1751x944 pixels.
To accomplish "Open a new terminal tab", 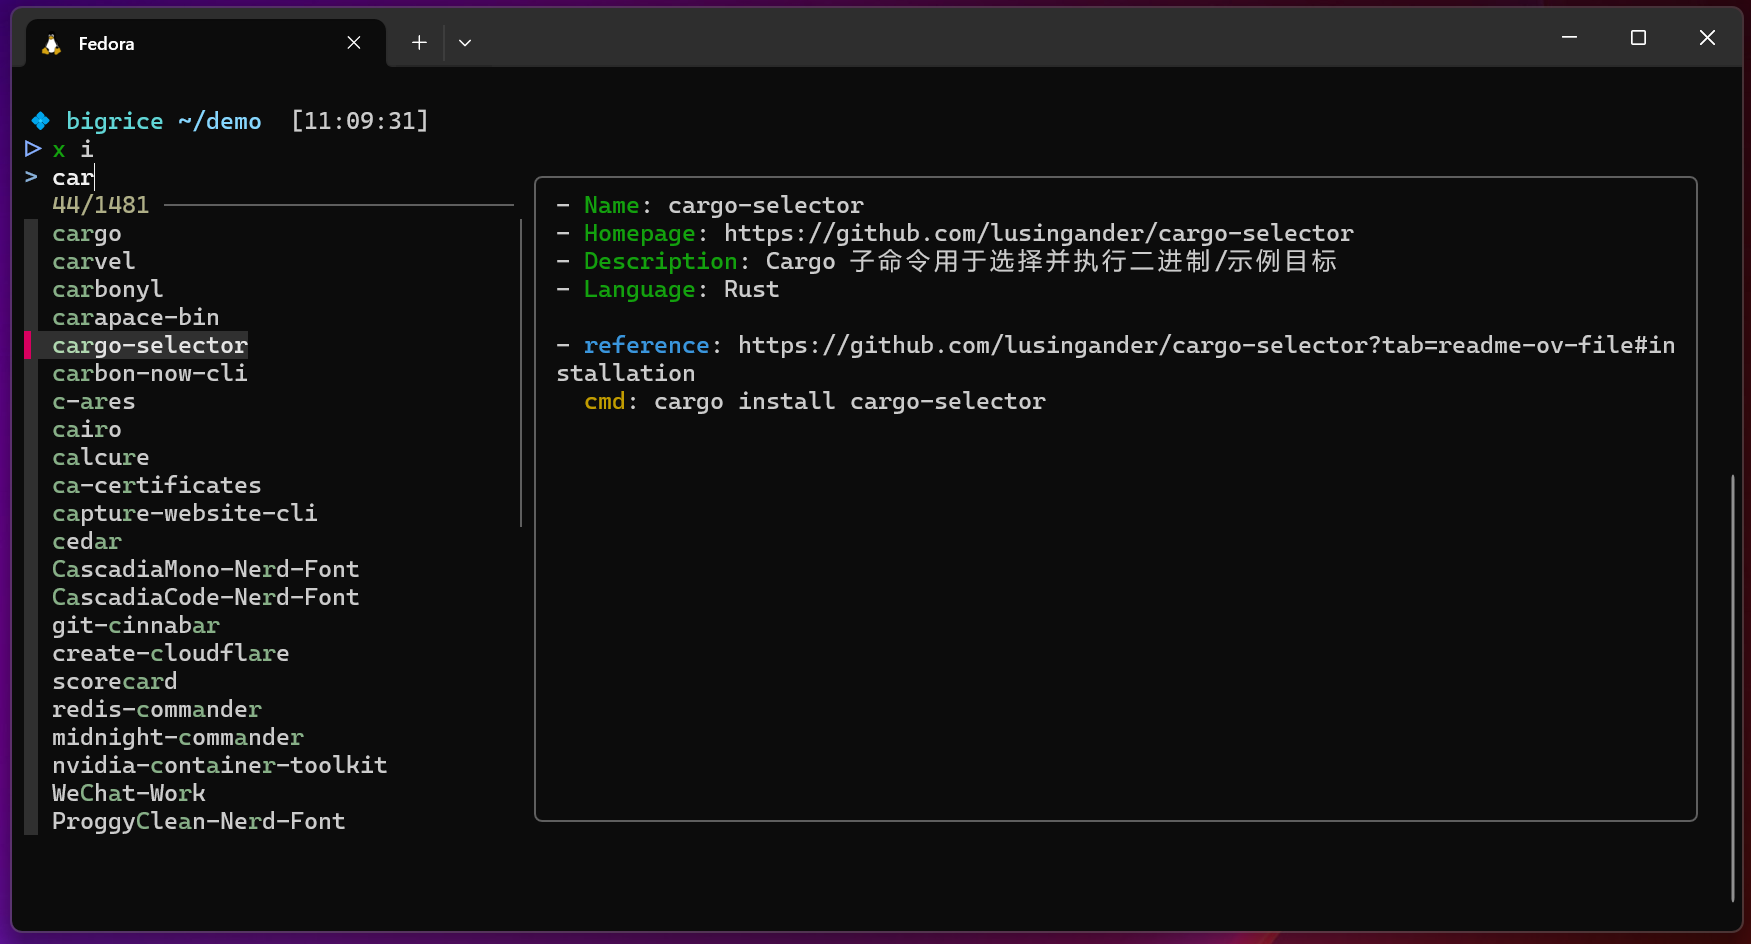I will [x=419, y=43].
